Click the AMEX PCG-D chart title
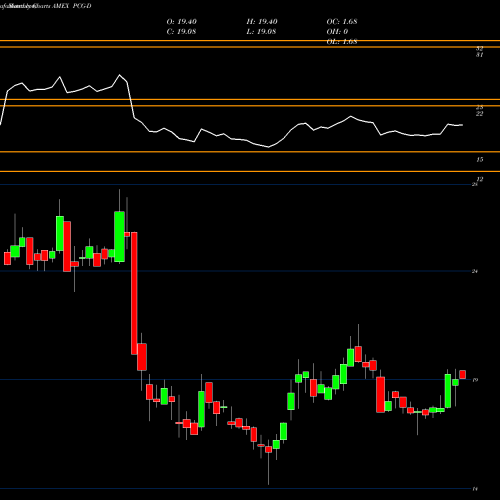Screen dimensions: 500x500 point(72,6)
